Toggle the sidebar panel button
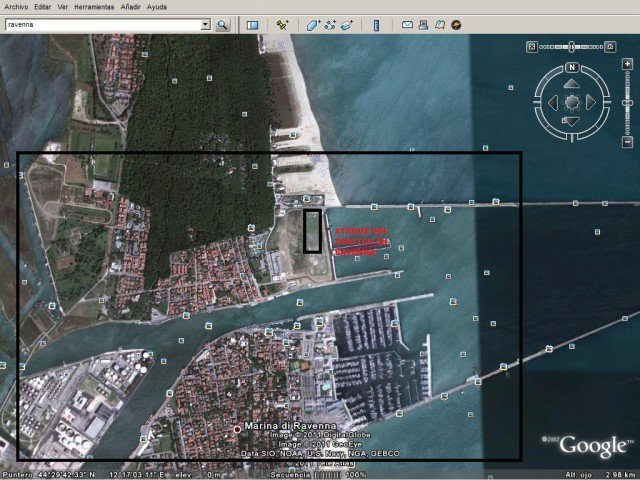 pyautogui.click(x=253, y=24)
